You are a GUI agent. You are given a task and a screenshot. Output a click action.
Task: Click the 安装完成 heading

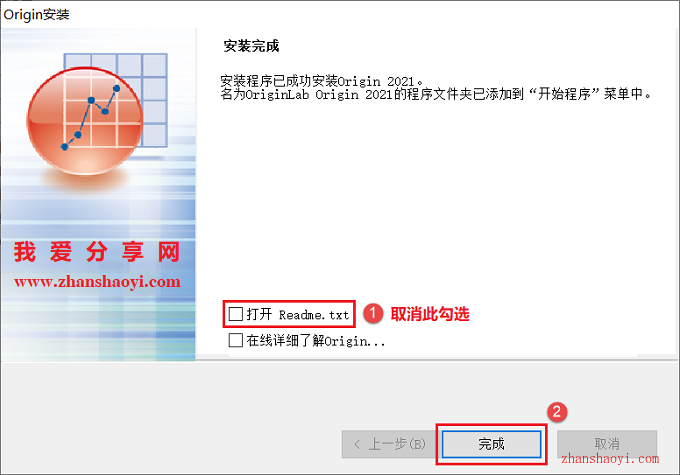coord(251,46)
